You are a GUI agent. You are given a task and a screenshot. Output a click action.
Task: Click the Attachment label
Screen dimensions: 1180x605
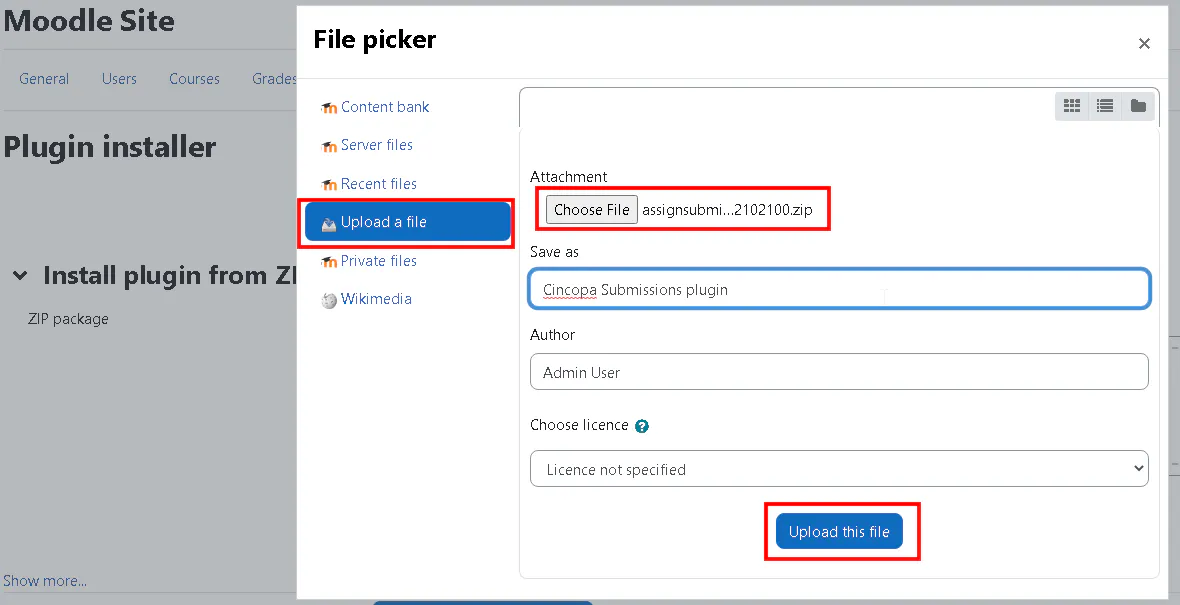coord(568,177)
